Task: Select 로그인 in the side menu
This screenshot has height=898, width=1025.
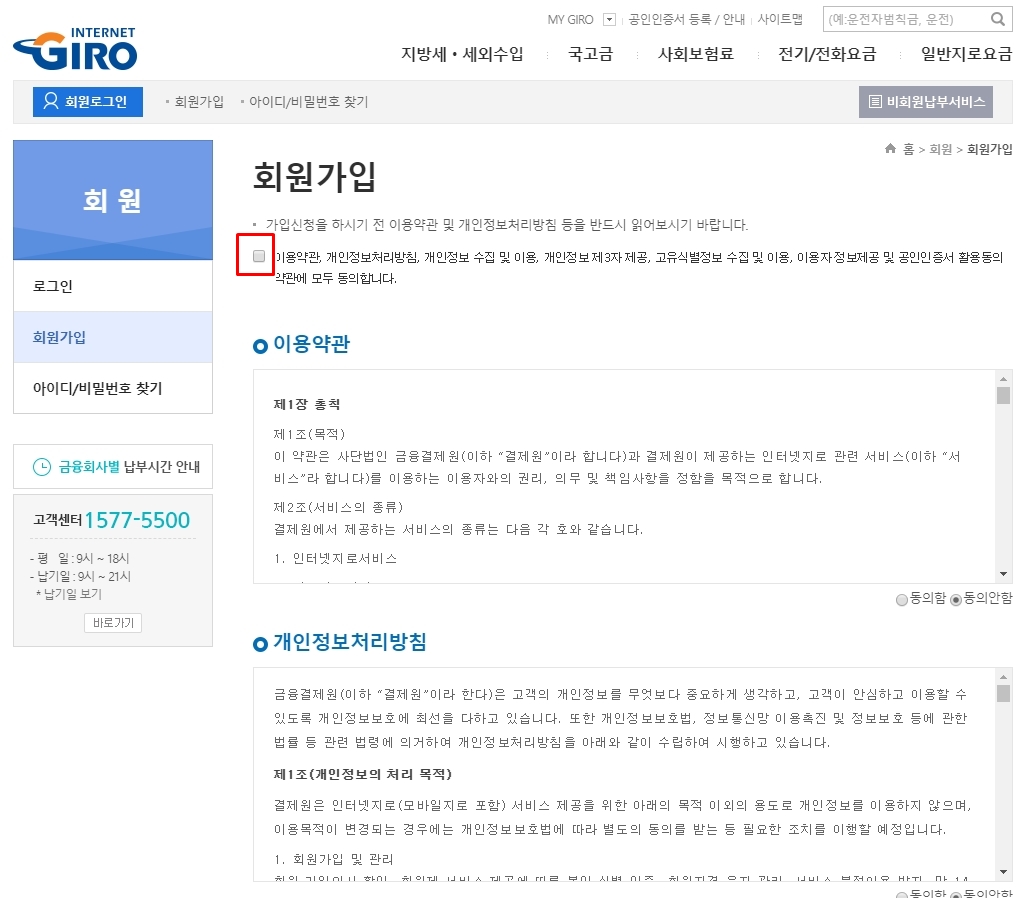Action: click(113, 286)
